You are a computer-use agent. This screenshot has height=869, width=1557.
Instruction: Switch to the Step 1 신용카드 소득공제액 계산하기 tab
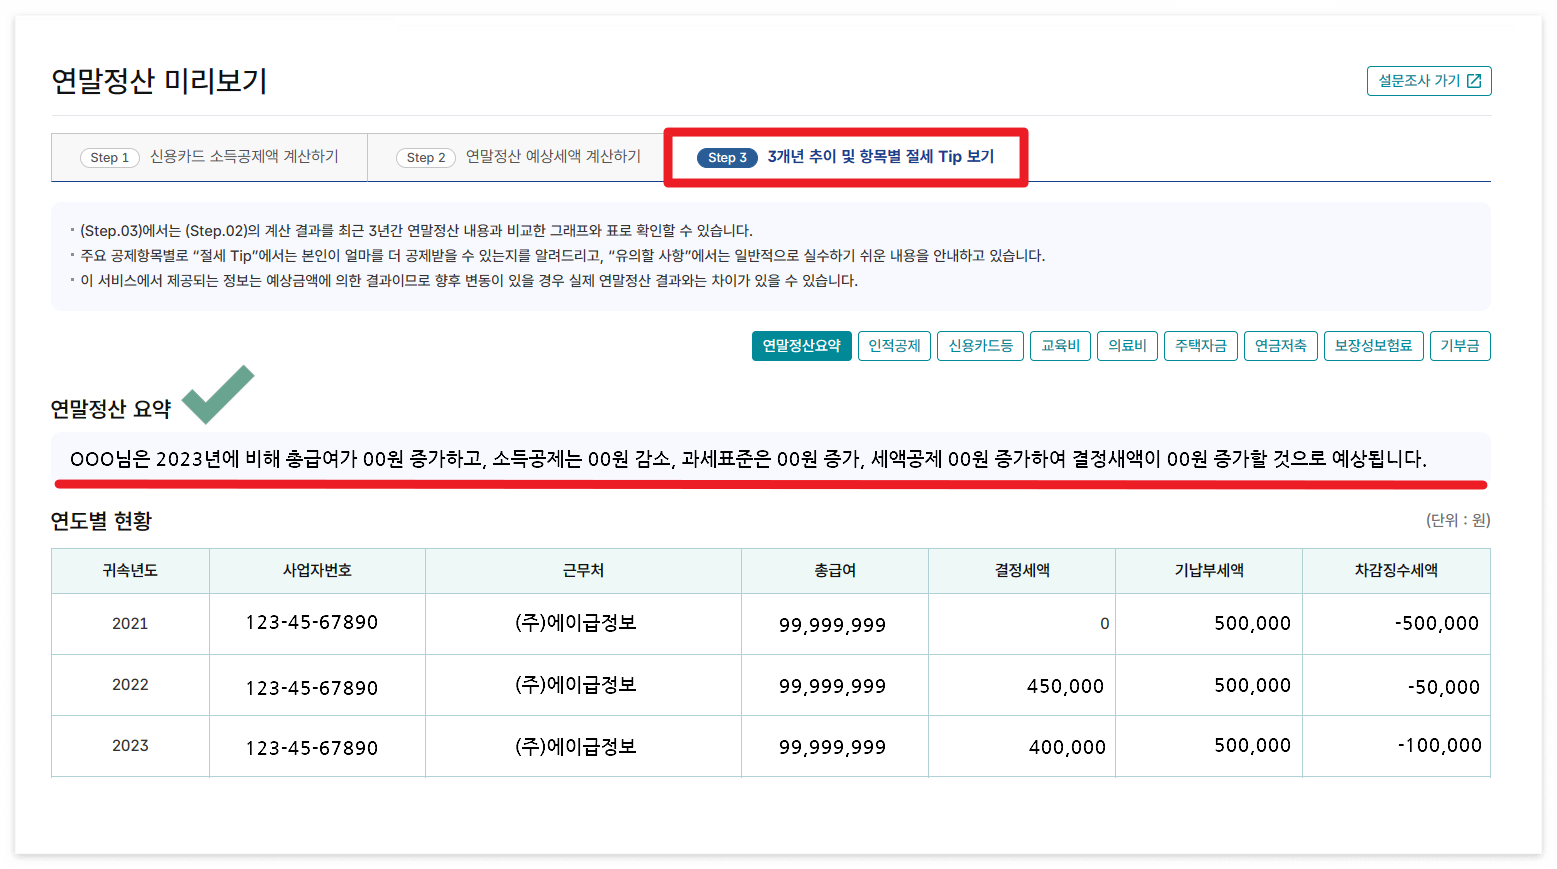(209, 157)
